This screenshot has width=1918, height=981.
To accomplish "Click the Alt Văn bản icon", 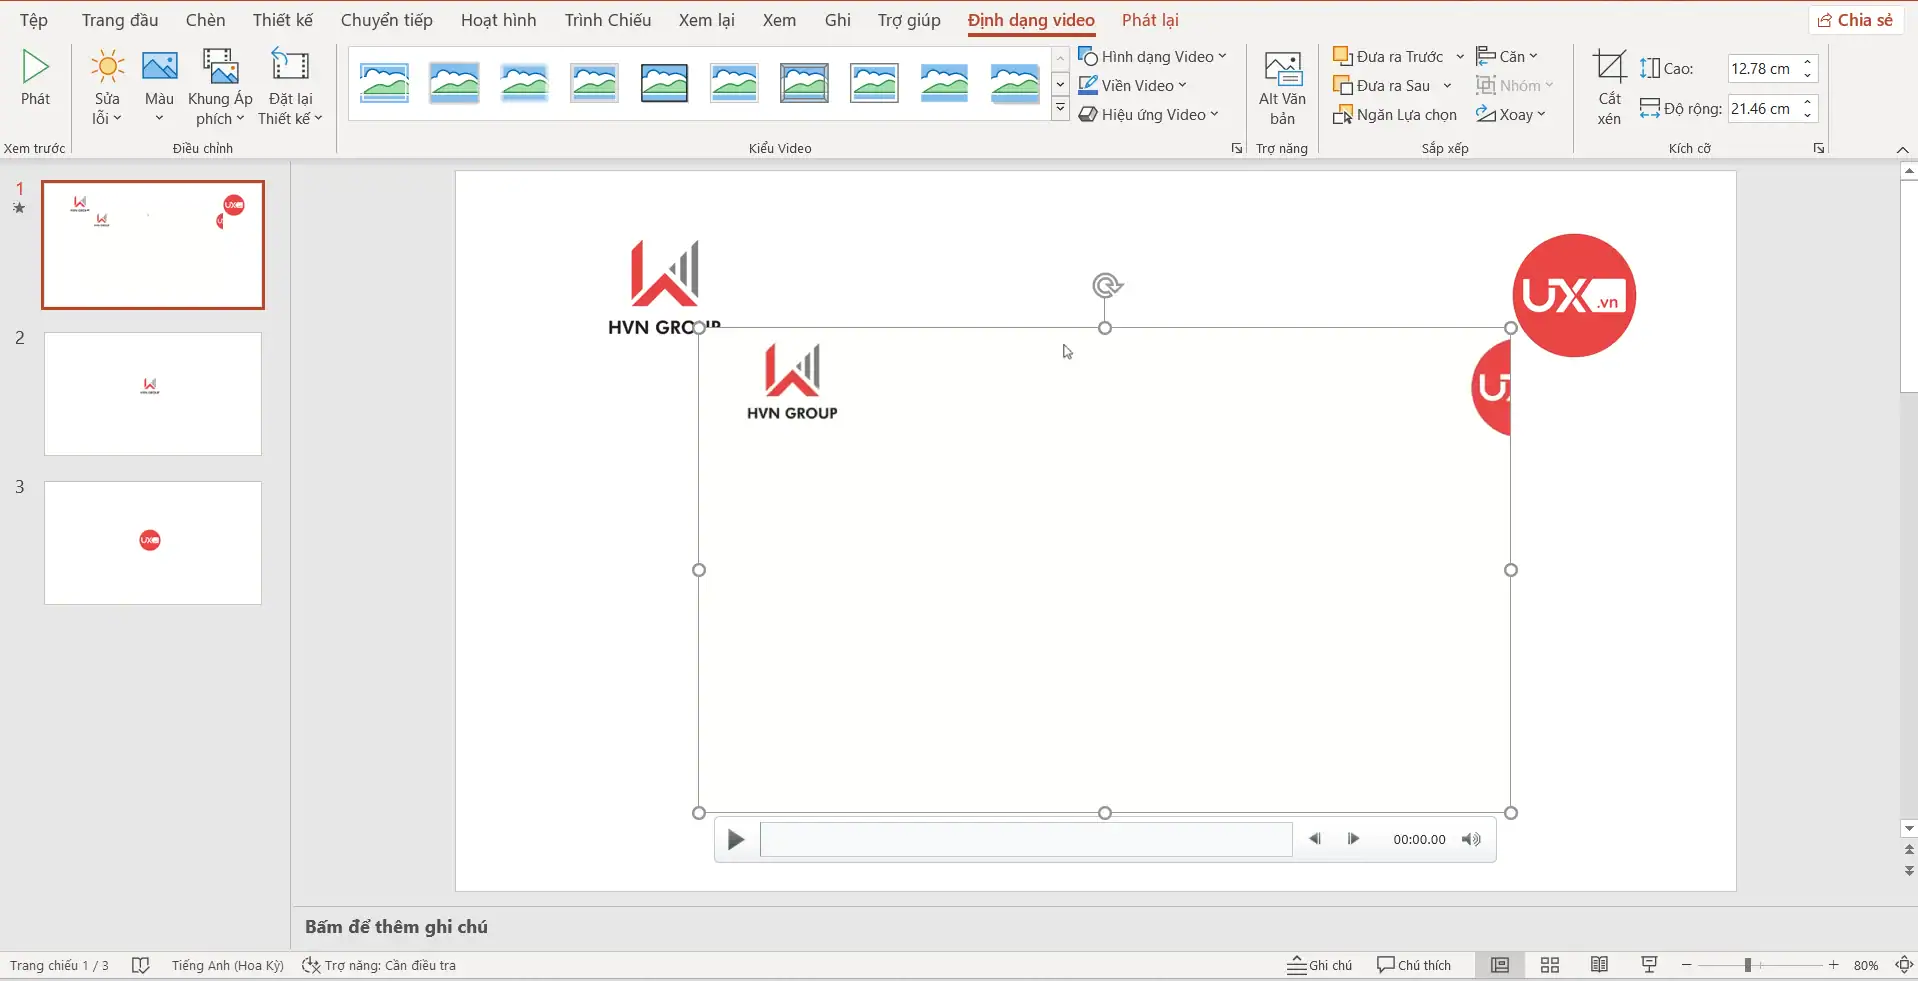I will pos(1282,70).
